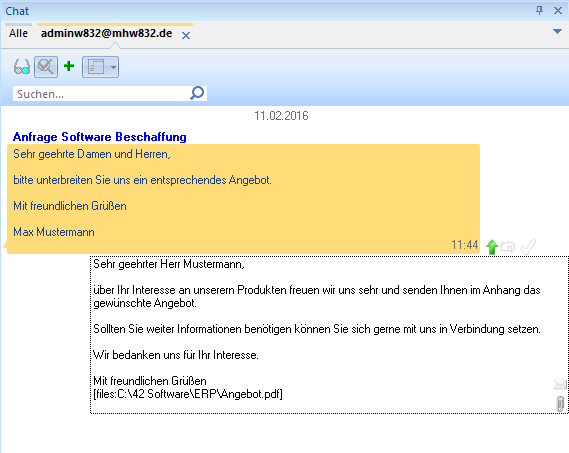Attach a file with paperclip icon
The width and height of the screenshot is (569, 453).
pyautogui.click(x=560, y=404)
